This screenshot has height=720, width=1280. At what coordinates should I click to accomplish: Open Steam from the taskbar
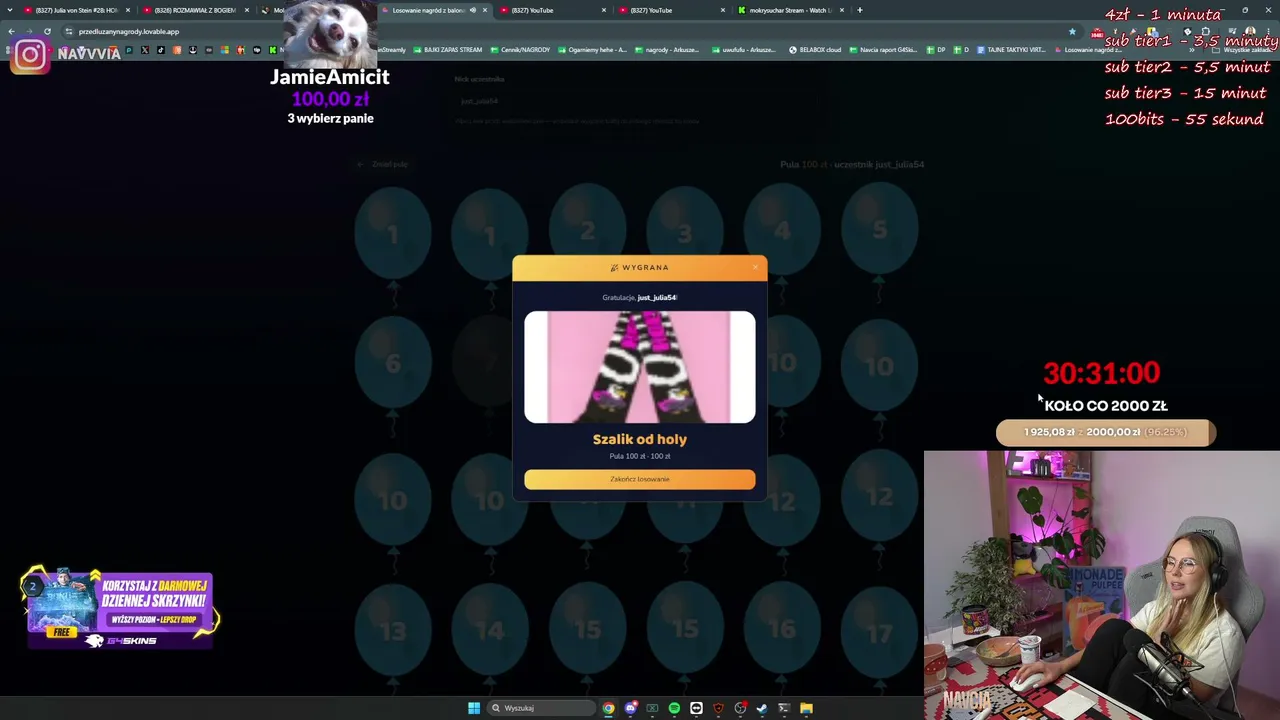762,708
